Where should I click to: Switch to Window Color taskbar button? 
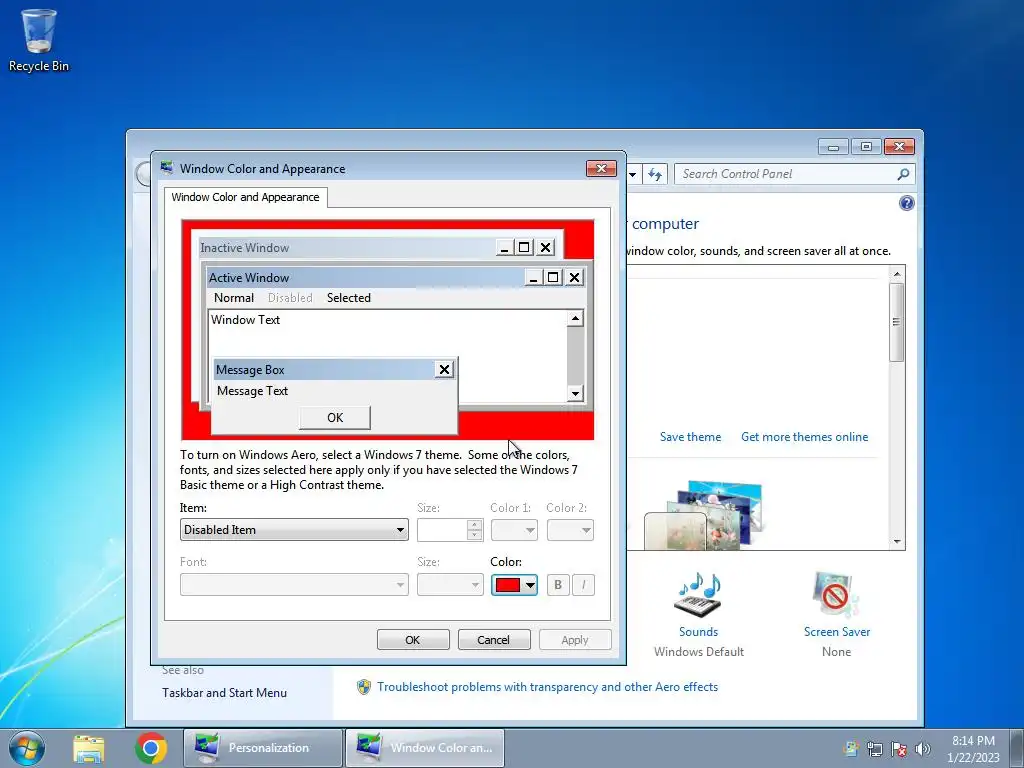(425, 748)
